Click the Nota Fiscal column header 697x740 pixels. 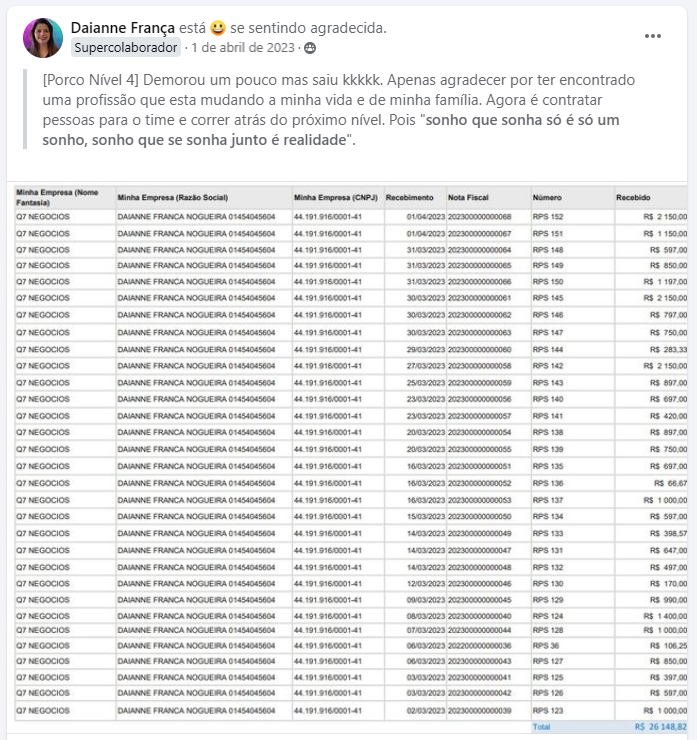coord(468,198)
